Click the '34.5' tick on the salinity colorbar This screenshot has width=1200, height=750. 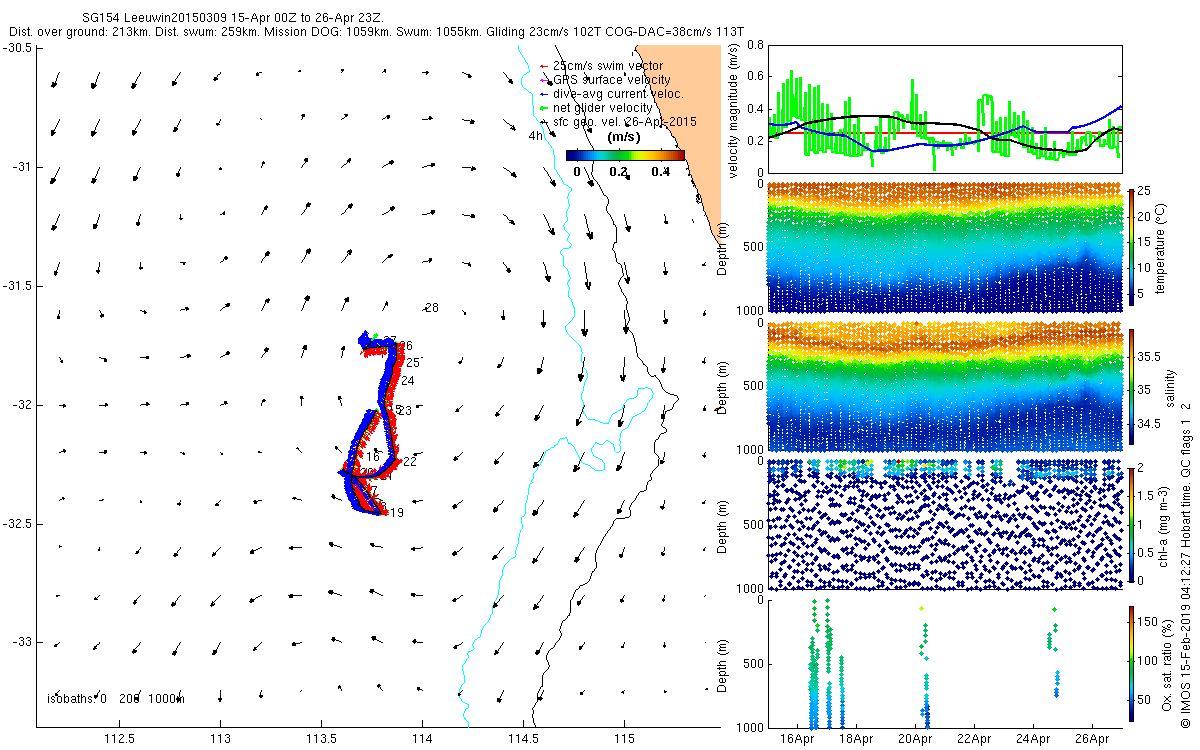1150,424
